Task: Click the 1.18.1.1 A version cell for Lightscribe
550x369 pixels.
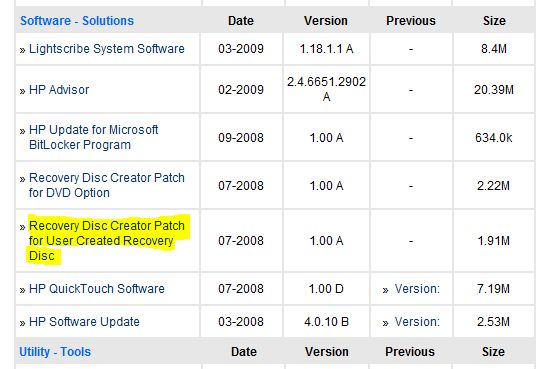Action: (x=326, y=49)
